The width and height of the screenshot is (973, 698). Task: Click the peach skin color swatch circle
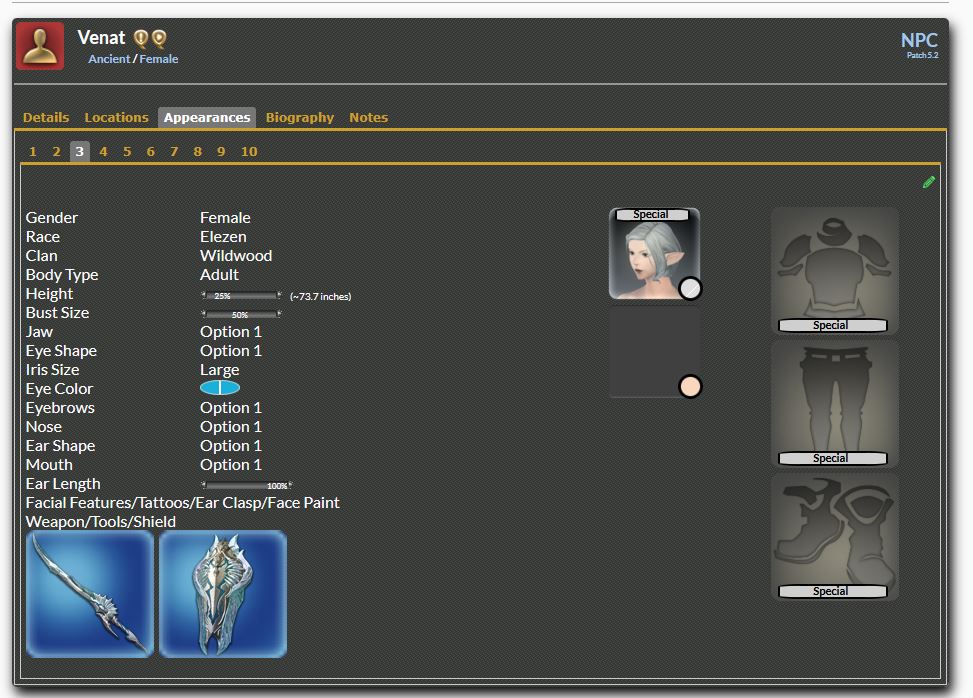point(690,387)
